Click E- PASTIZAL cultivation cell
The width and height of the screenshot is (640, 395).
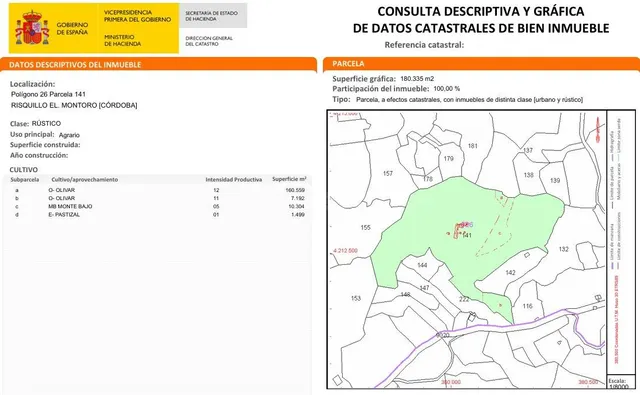click(64, 215)
